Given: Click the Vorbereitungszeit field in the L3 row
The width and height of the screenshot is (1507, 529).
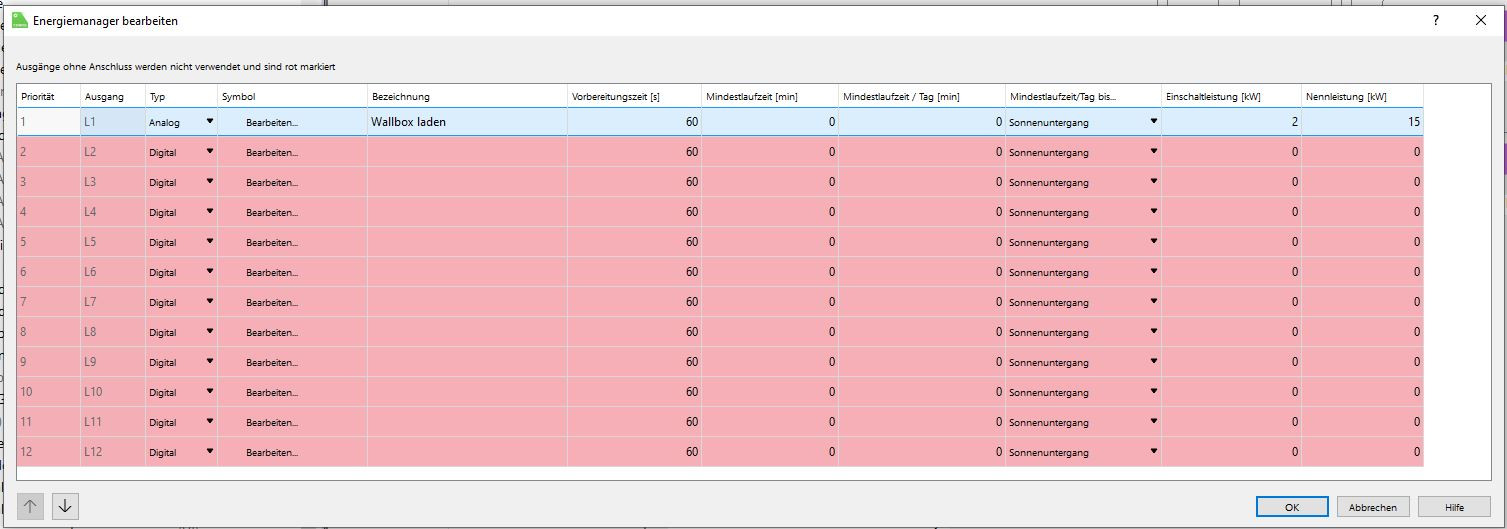Looking at the screenshot, I should pyautogui.click(x=634, y=182).
